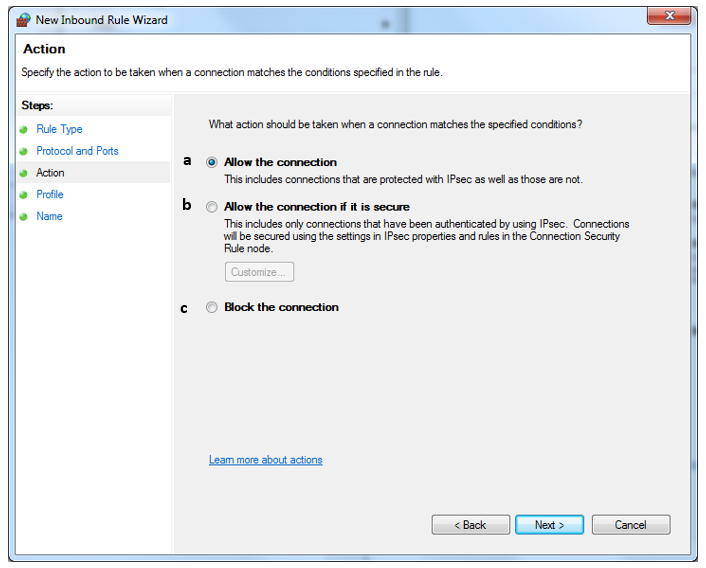706x568 pixels.
Task: Click the Customize button
Action: pyautogui.click(x=259, y=272)
